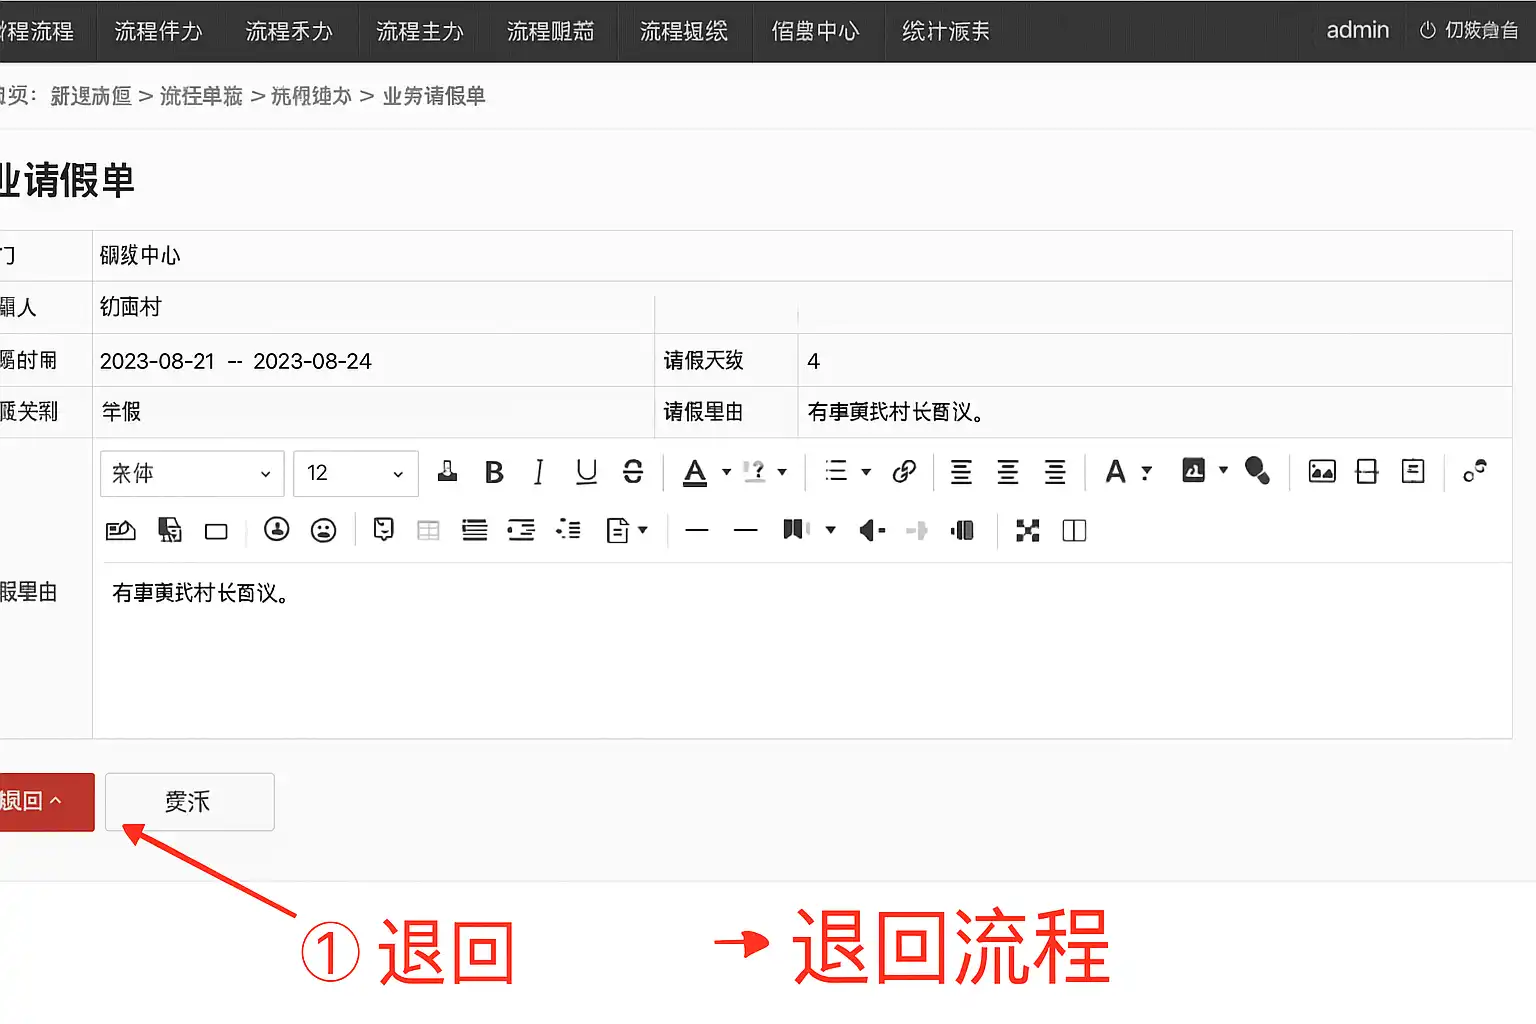Open the font size 12 dropdown

tap(355, 473)
